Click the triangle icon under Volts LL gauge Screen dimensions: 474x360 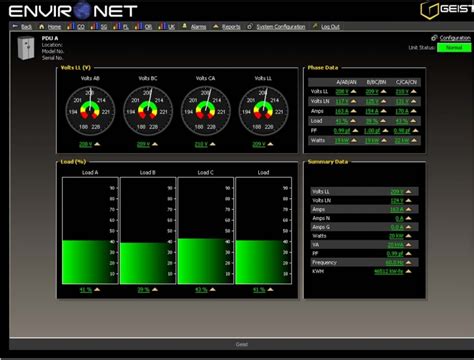[x=270, y=144]
